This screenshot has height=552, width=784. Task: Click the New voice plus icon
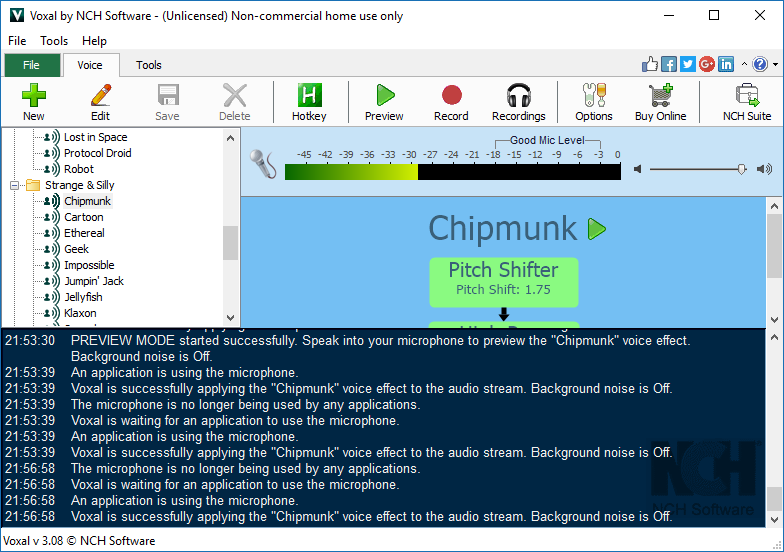tap(34, 95)
